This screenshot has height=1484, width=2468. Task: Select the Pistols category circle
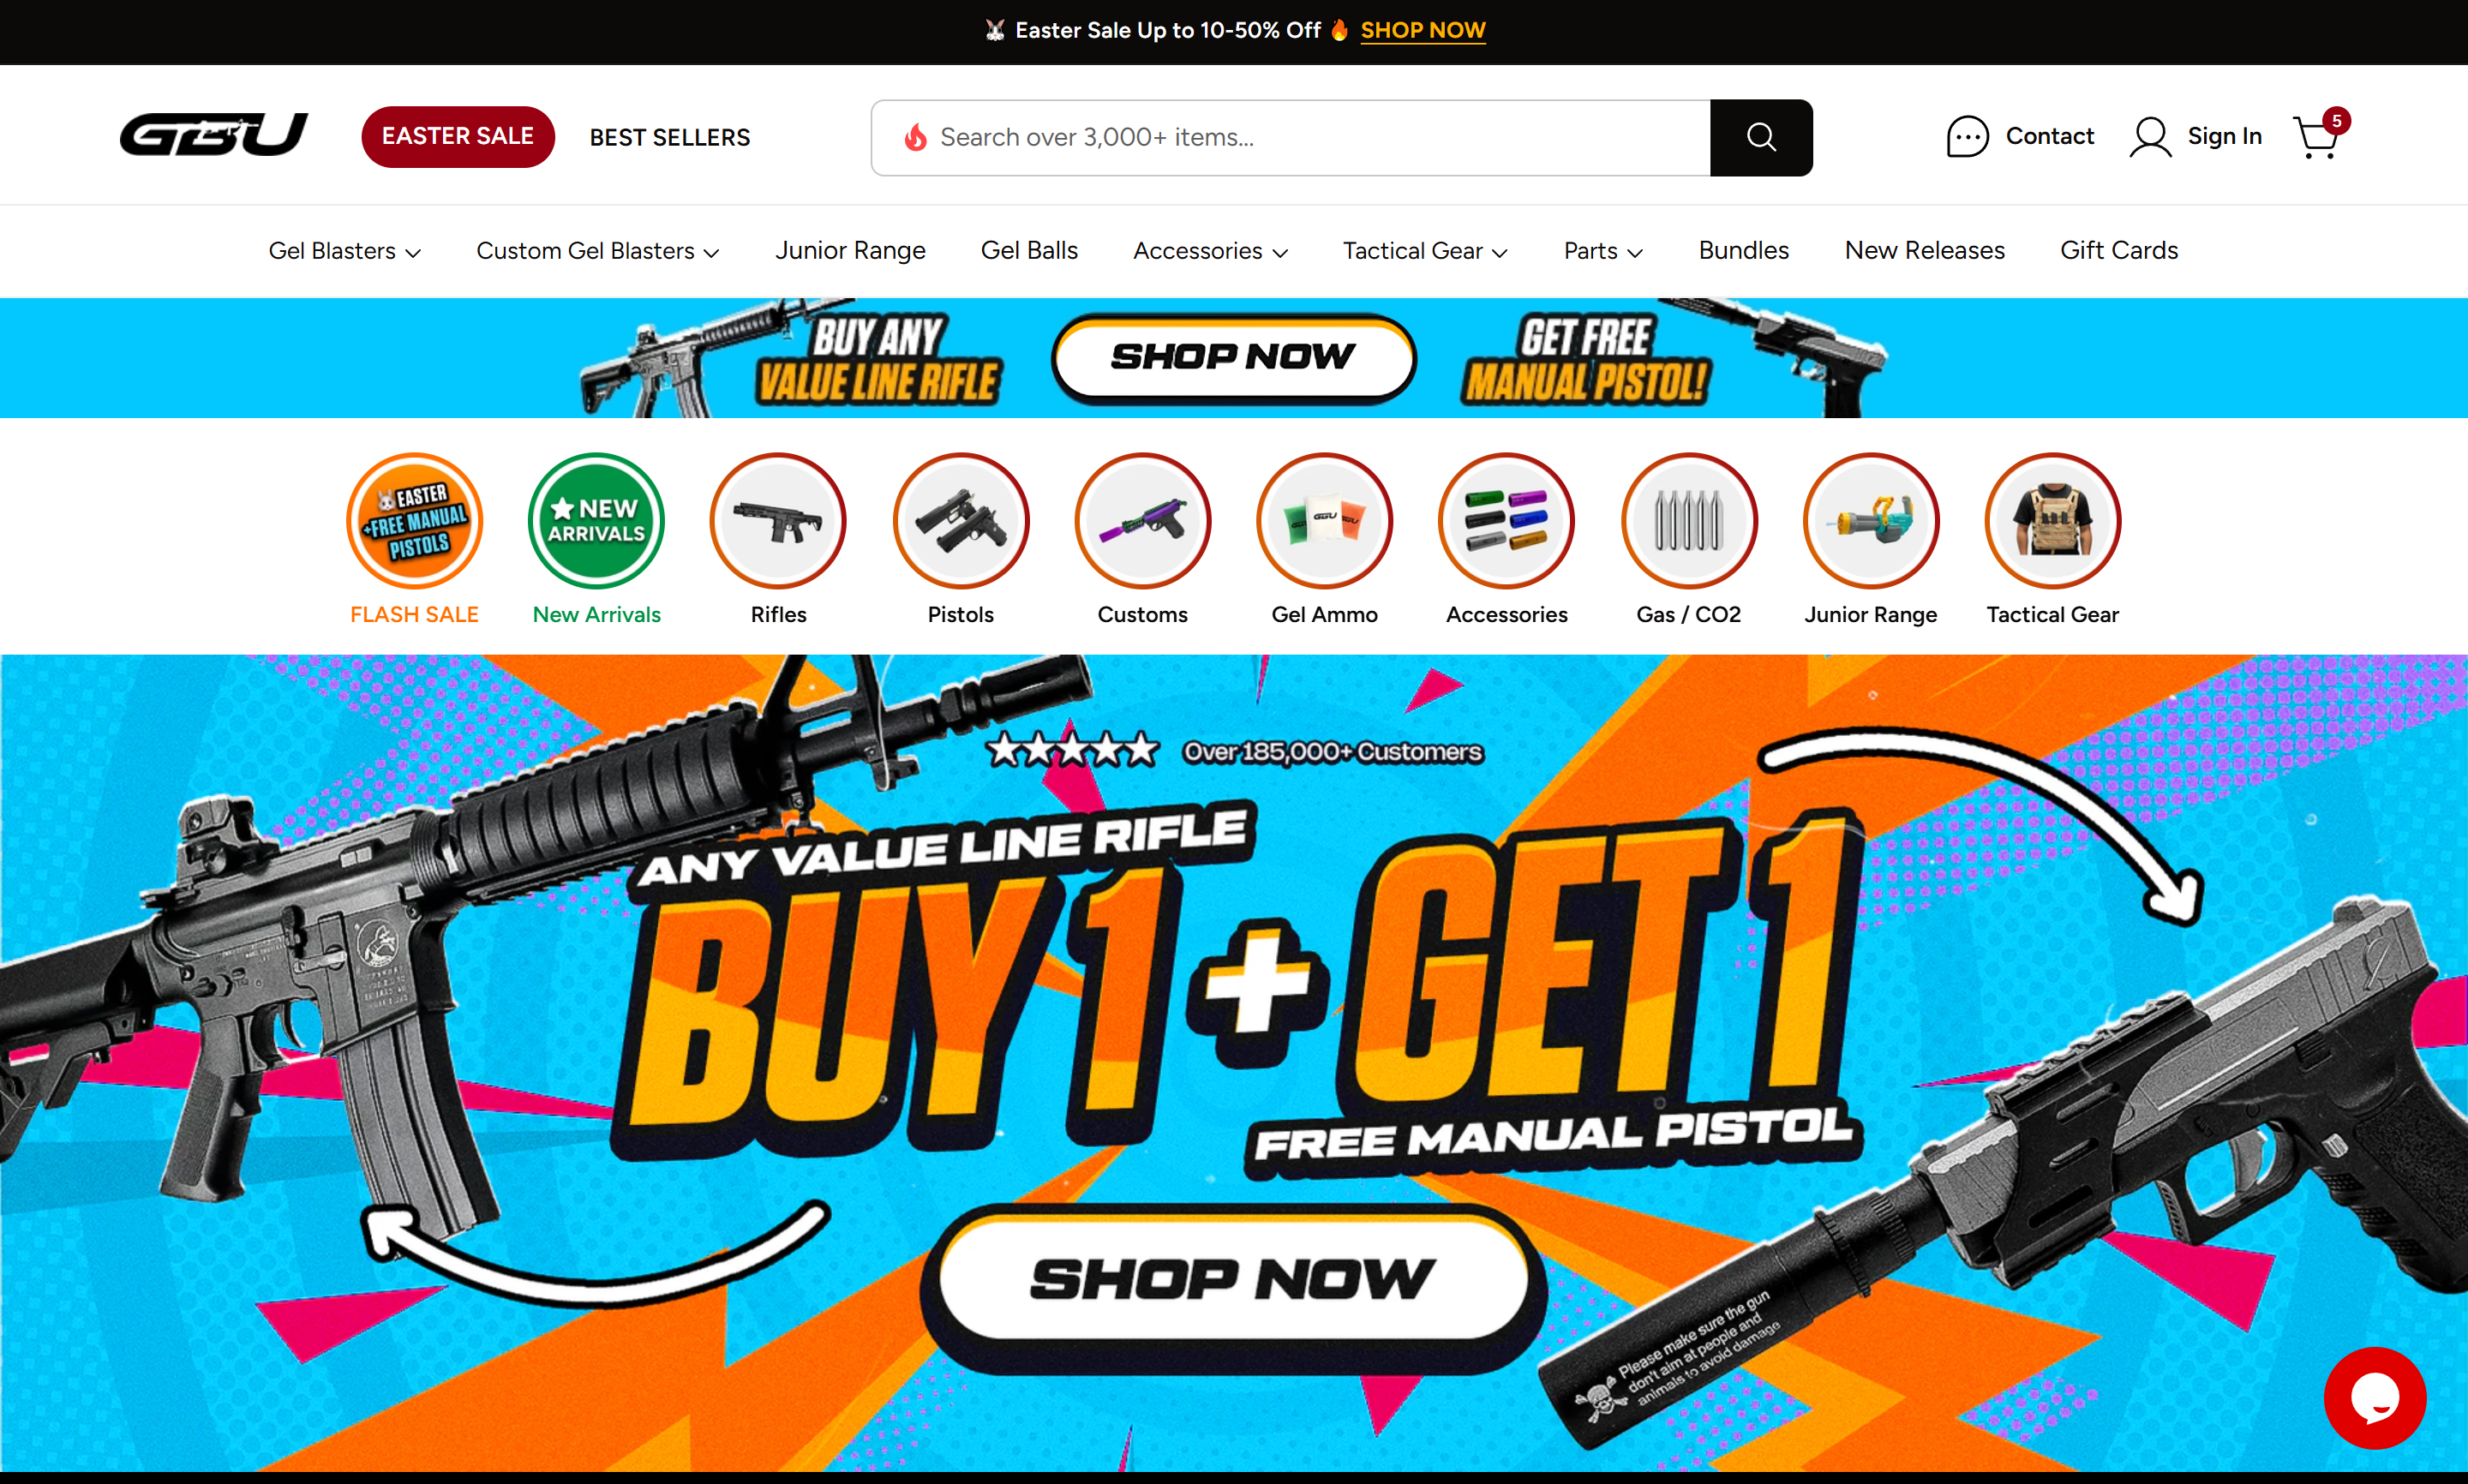(x=960, y=520)
